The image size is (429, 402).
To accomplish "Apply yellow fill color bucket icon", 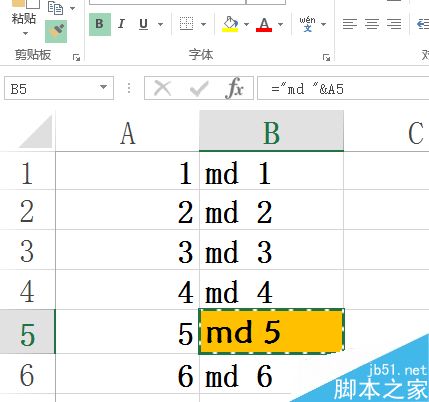I will (230, 24).
